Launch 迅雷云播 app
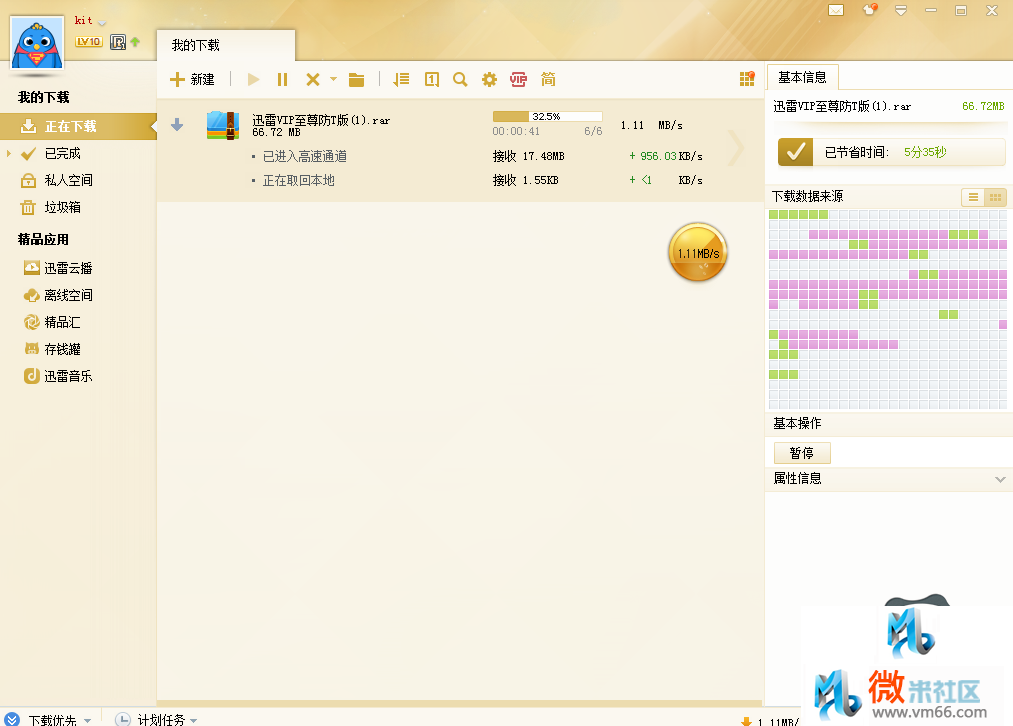Viewport: 1013px width, 726px height. point(68,268)
